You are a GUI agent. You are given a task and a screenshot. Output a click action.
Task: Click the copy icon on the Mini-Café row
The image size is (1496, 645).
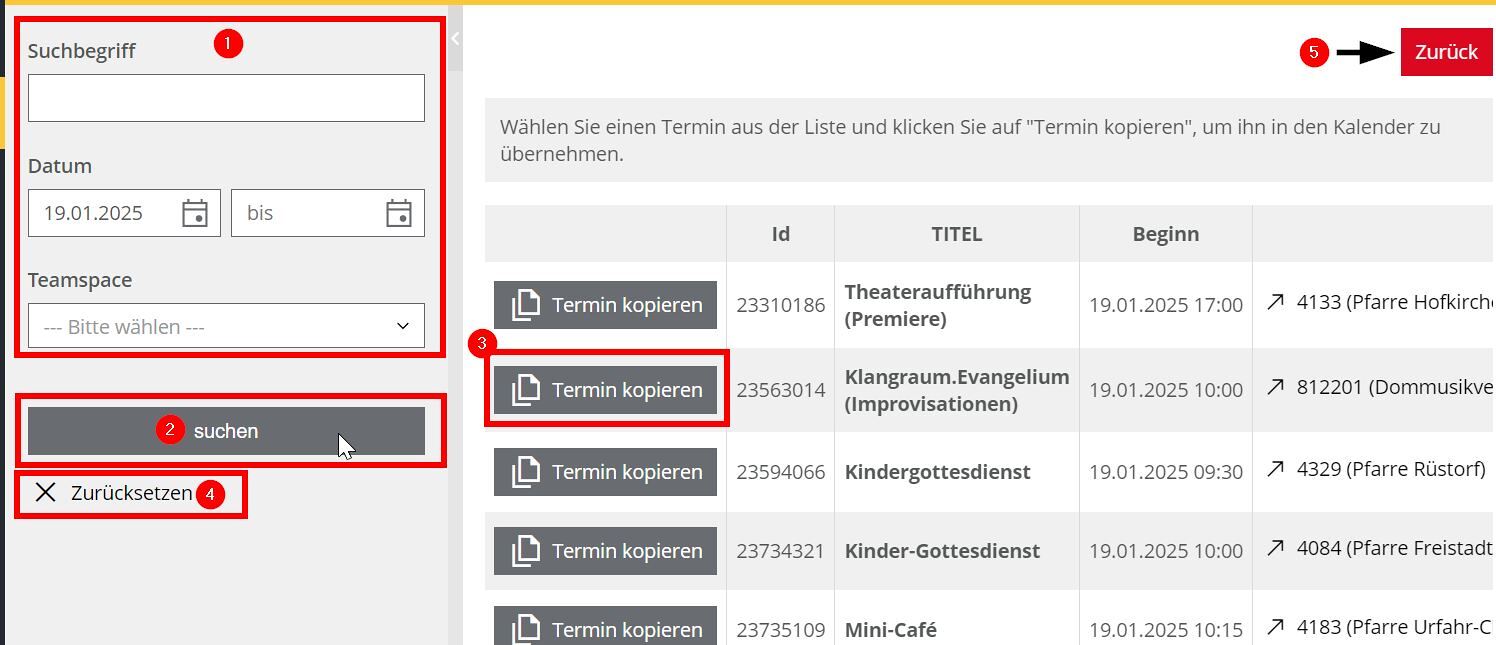[x=527, y=629]
